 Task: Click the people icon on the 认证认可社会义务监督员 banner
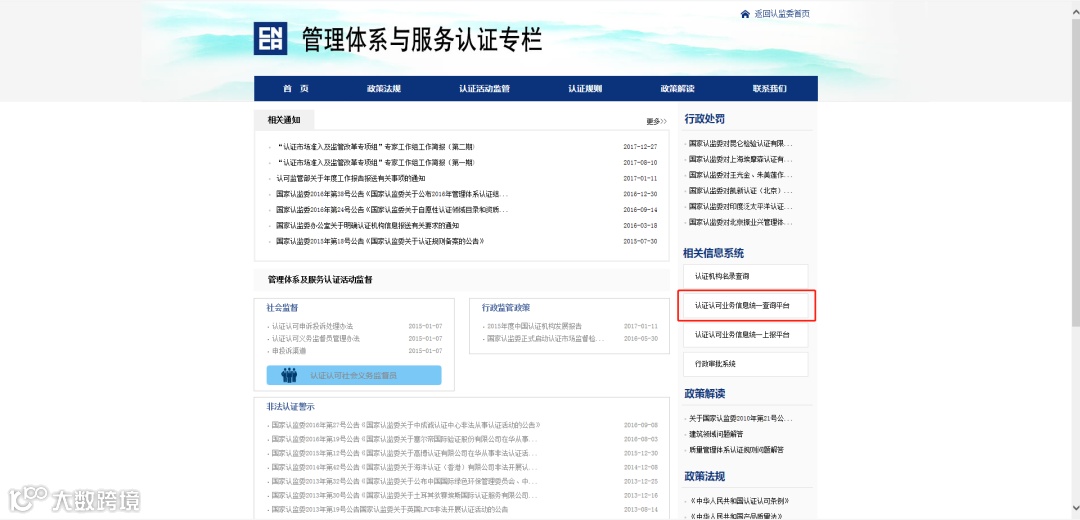(x=289, y=375)
